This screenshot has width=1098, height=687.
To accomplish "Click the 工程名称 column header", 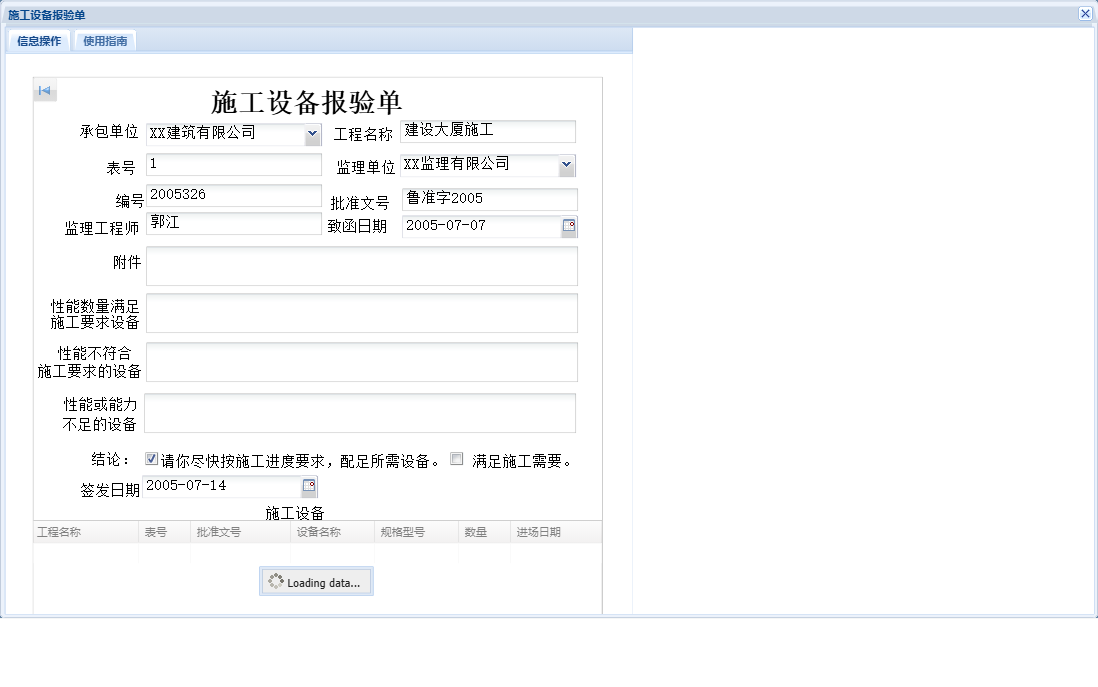I will coord(85,532).
